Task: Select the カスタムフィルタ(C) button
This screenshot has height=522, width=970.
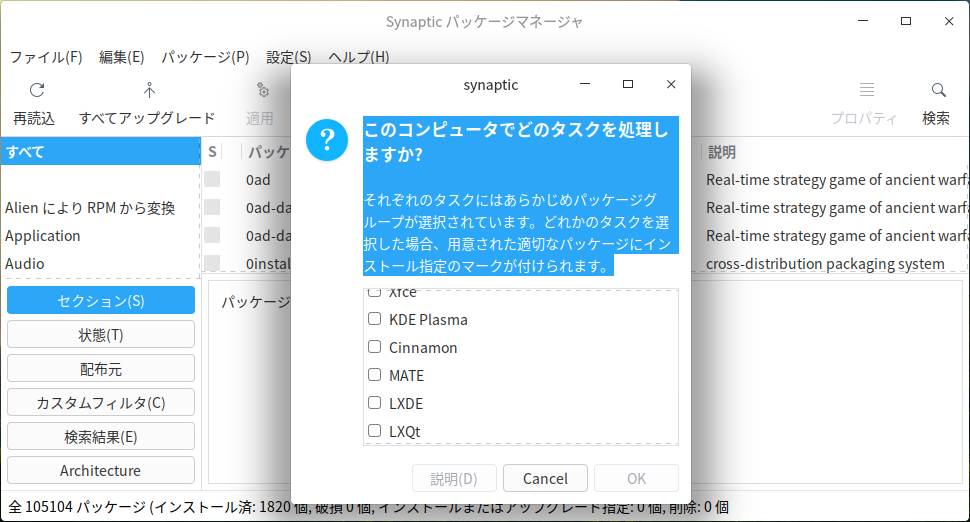Action: click(101, 403)
